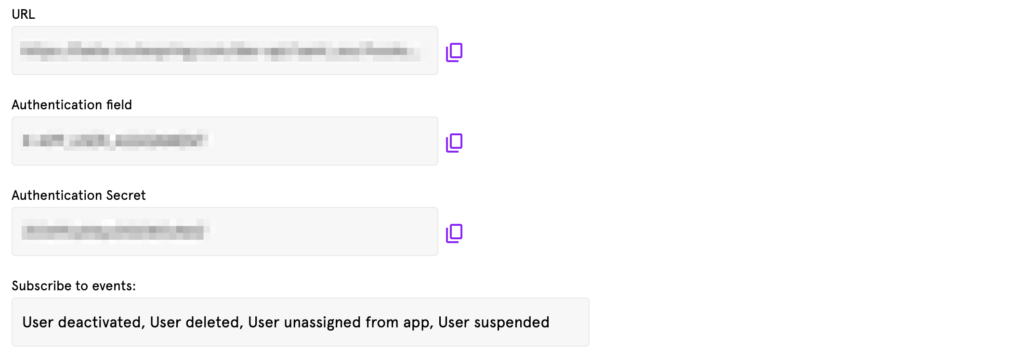This screenshot has height=363, width=1024.
Task: Click empty area inside Authentication Secret box
Action: 323,231
